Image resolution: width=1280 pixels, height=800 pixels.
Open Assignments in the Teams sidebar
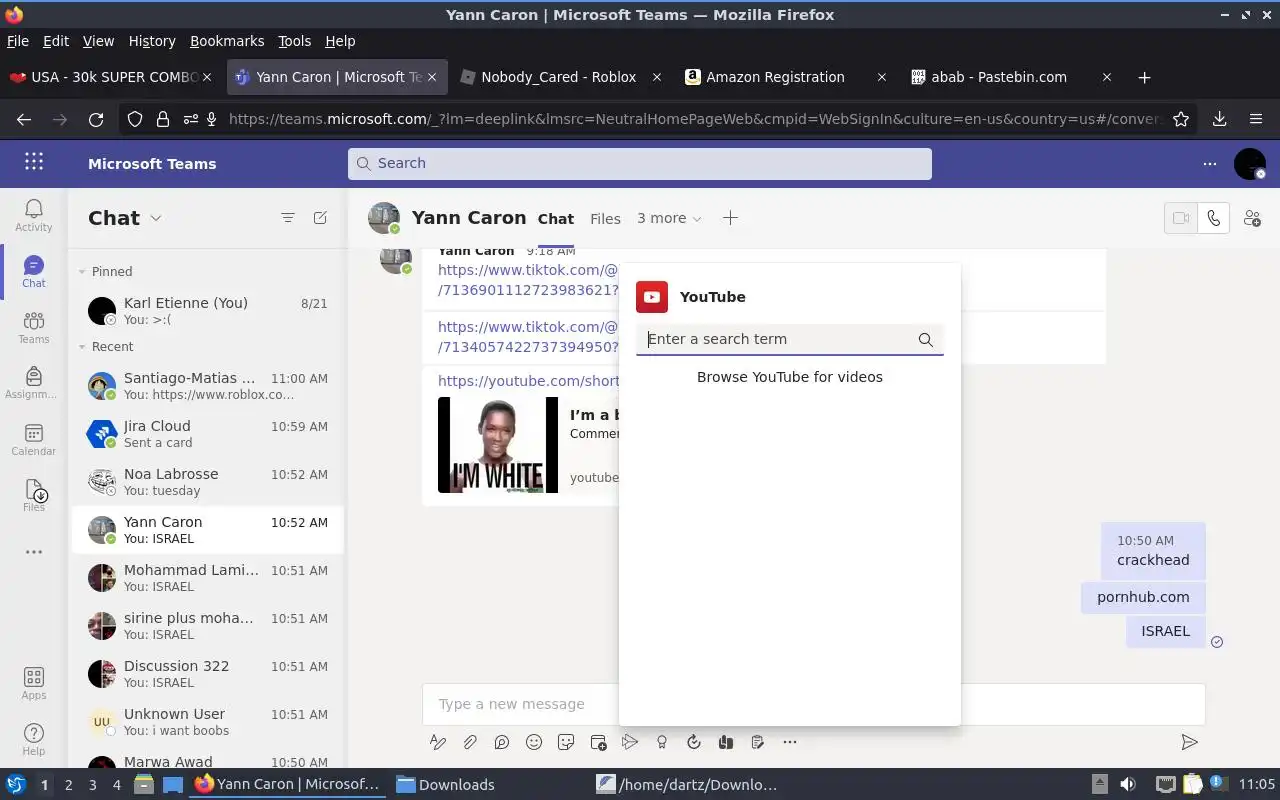33,382
